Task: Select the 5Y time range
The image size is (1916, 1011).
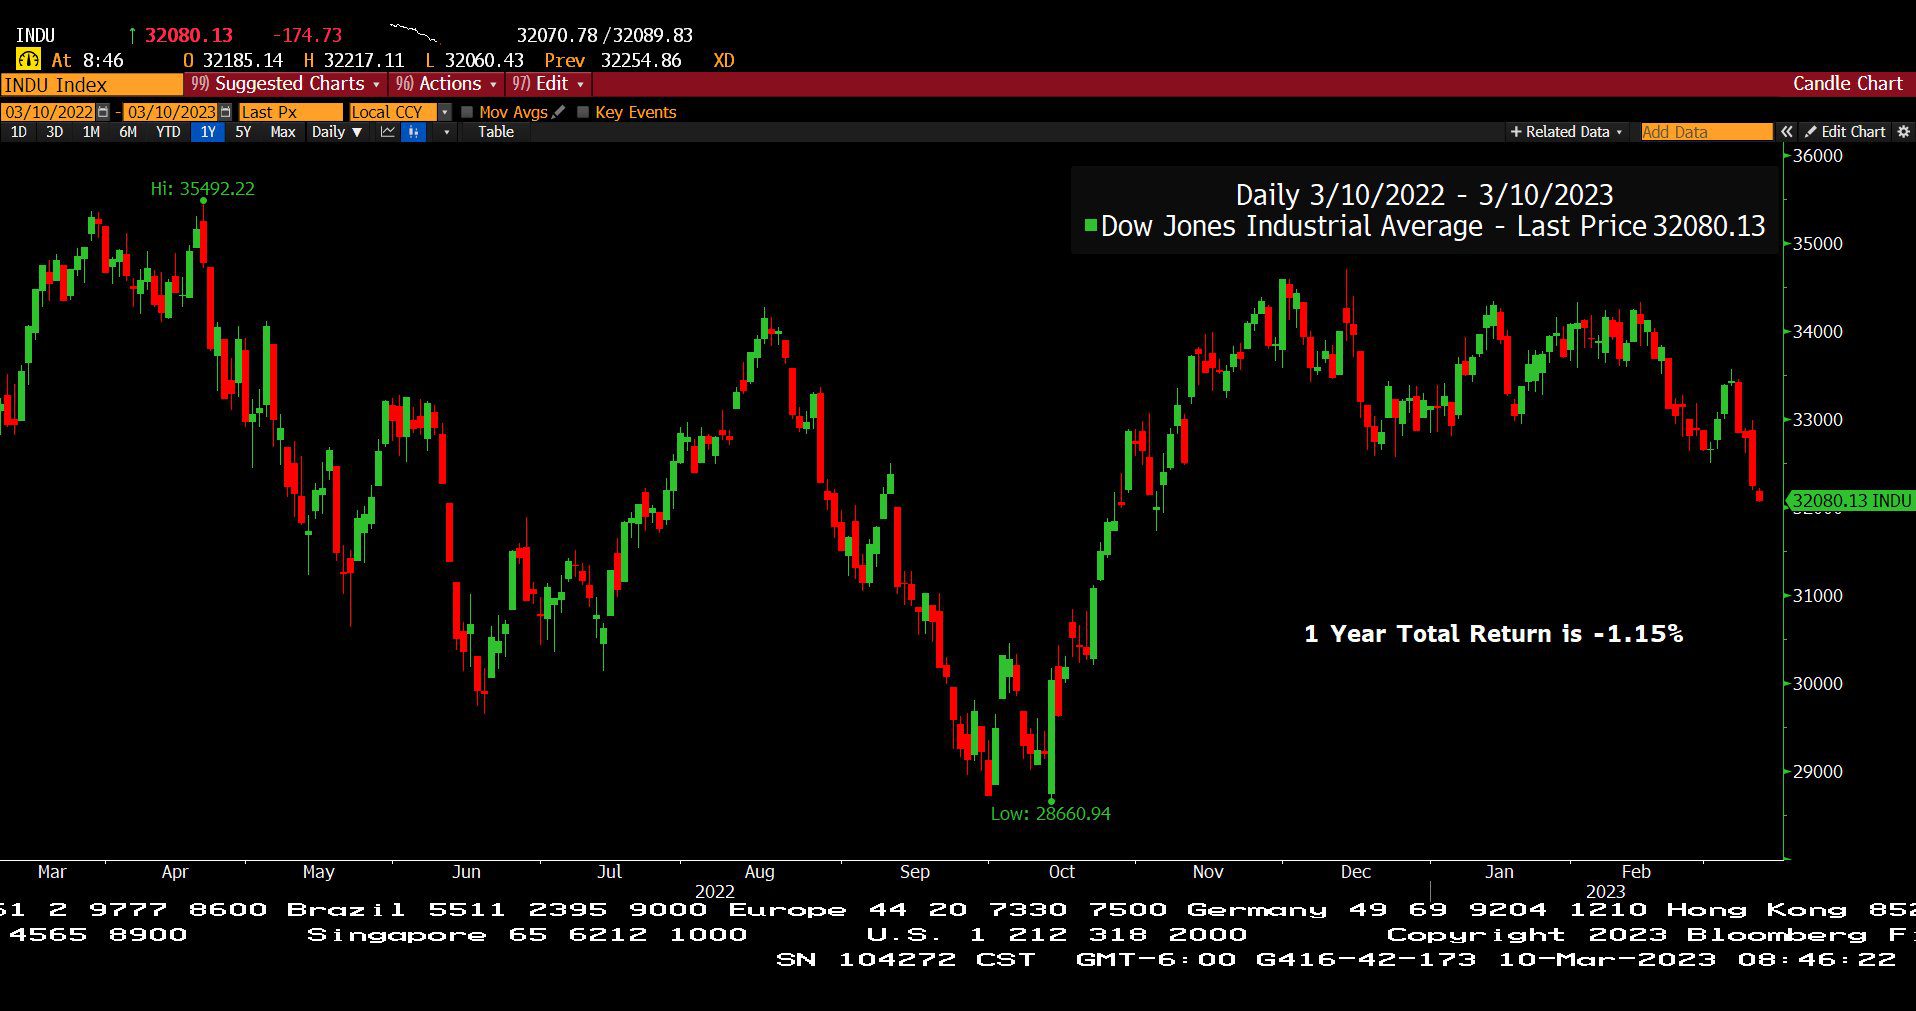Action: point(243,132)
